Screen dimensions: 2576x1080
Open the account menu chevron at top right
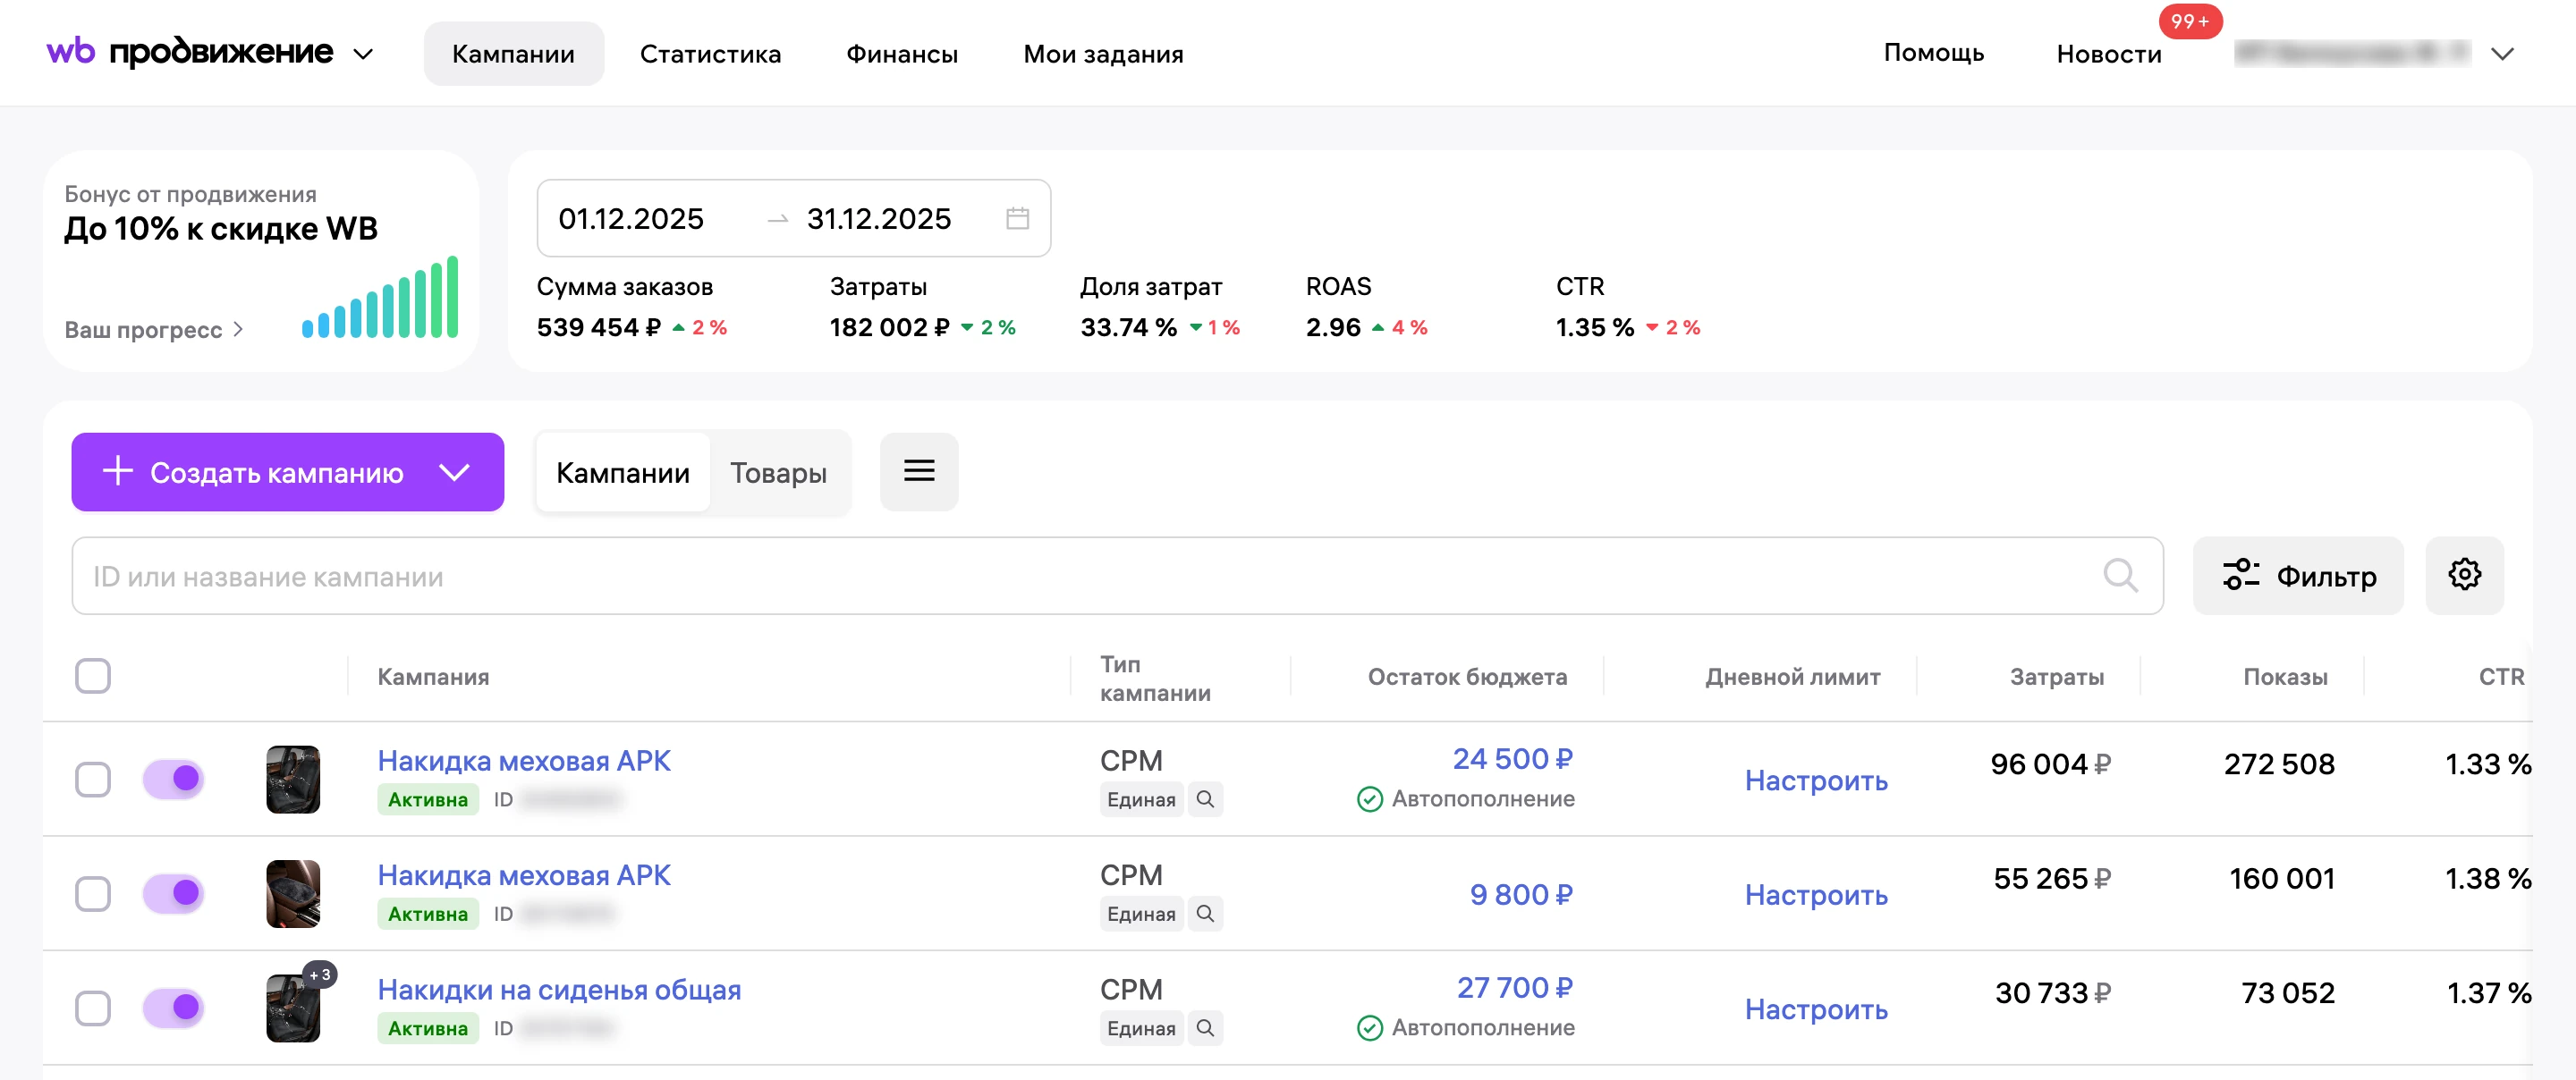pyautogui.click(x=2501, y=54)
